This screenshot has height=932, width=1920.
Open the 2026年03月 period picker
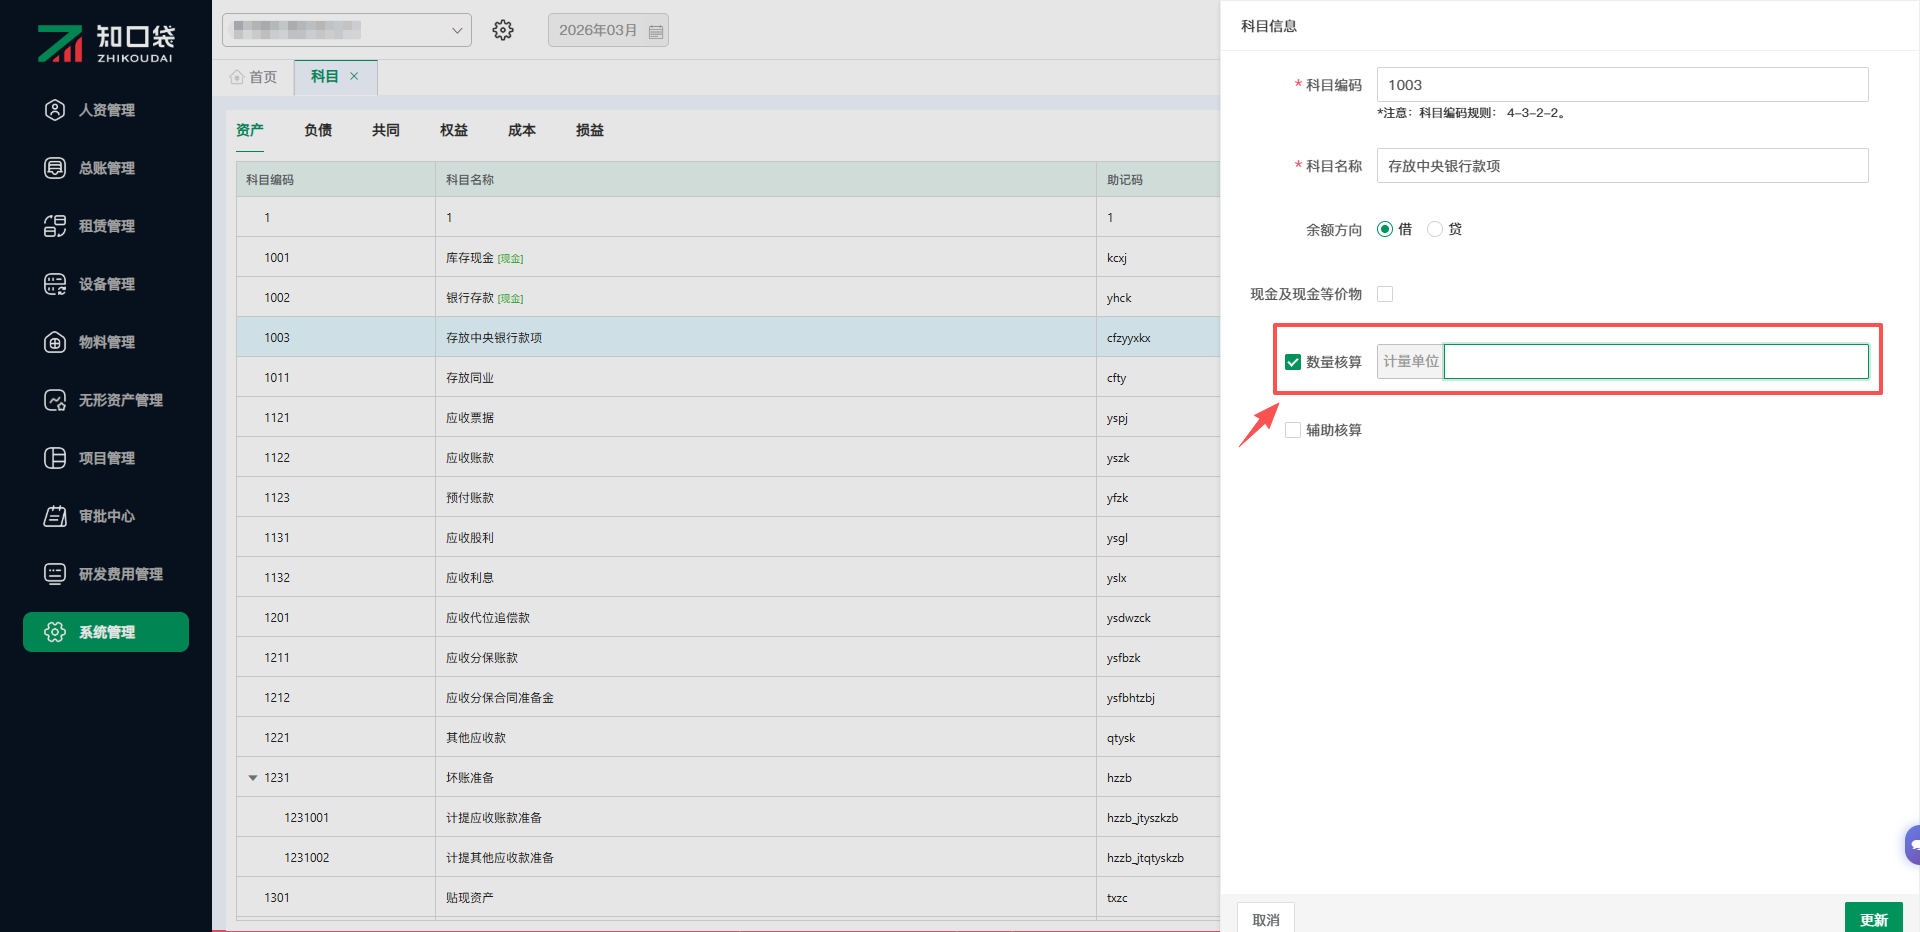608,30
